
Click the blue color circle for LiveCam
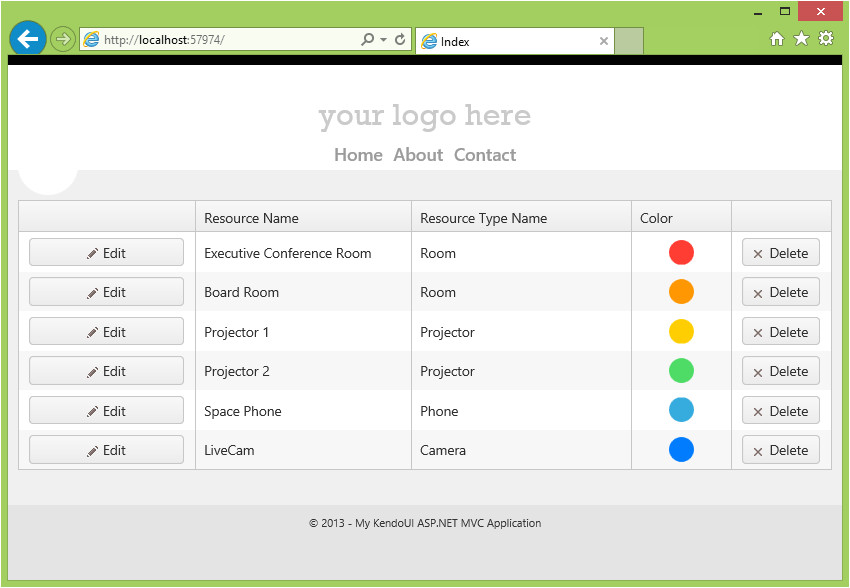tap(681, 449)
